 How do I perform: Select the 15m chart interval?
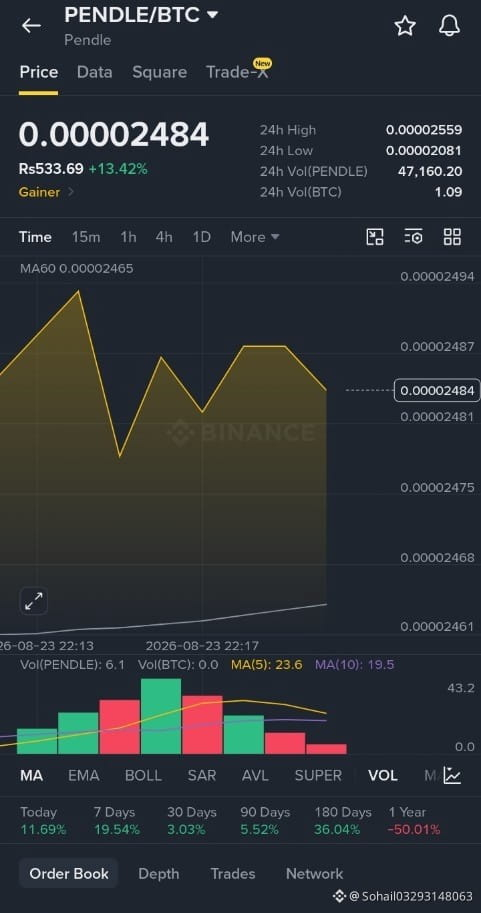pyautogui.click(x=86, y=237)
